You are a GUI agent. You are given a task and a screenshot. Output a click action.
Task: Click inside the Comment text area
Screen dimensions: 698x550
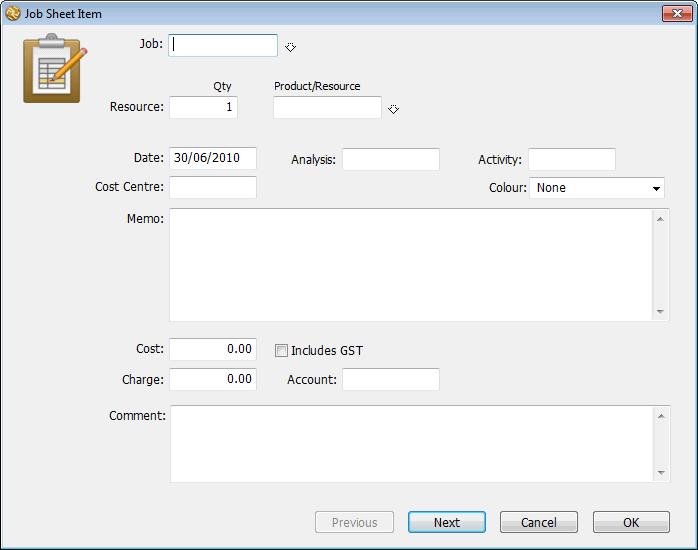click(x=411, y=444)
